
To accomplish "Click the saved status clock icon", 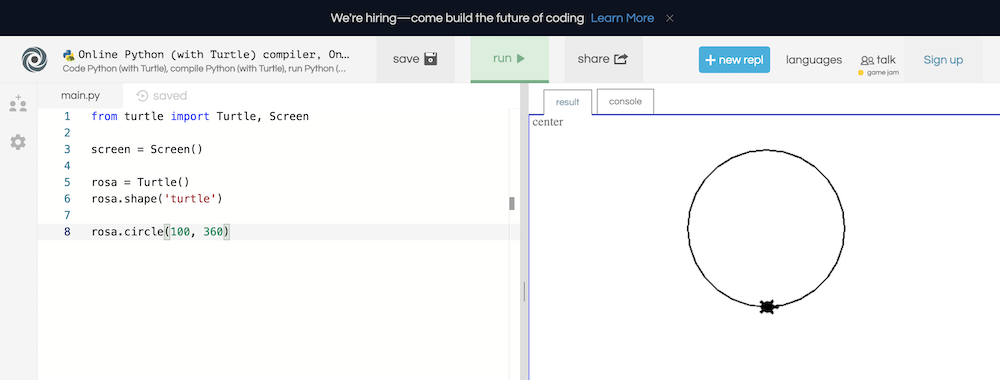I will pos(142,96).
